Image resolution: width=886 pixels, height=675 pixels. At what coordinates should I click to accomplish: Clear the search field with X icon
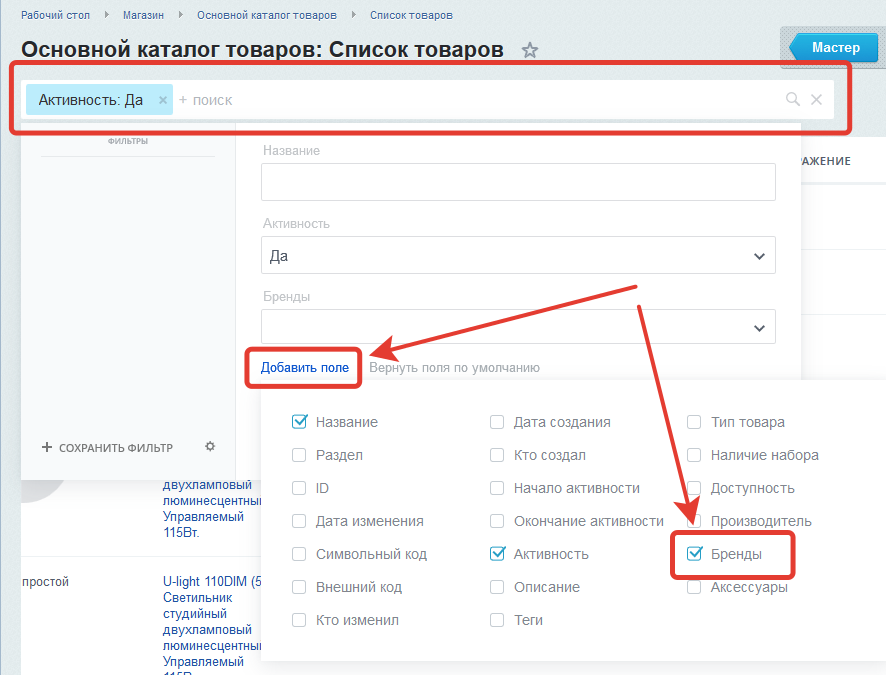coord(817,99)
